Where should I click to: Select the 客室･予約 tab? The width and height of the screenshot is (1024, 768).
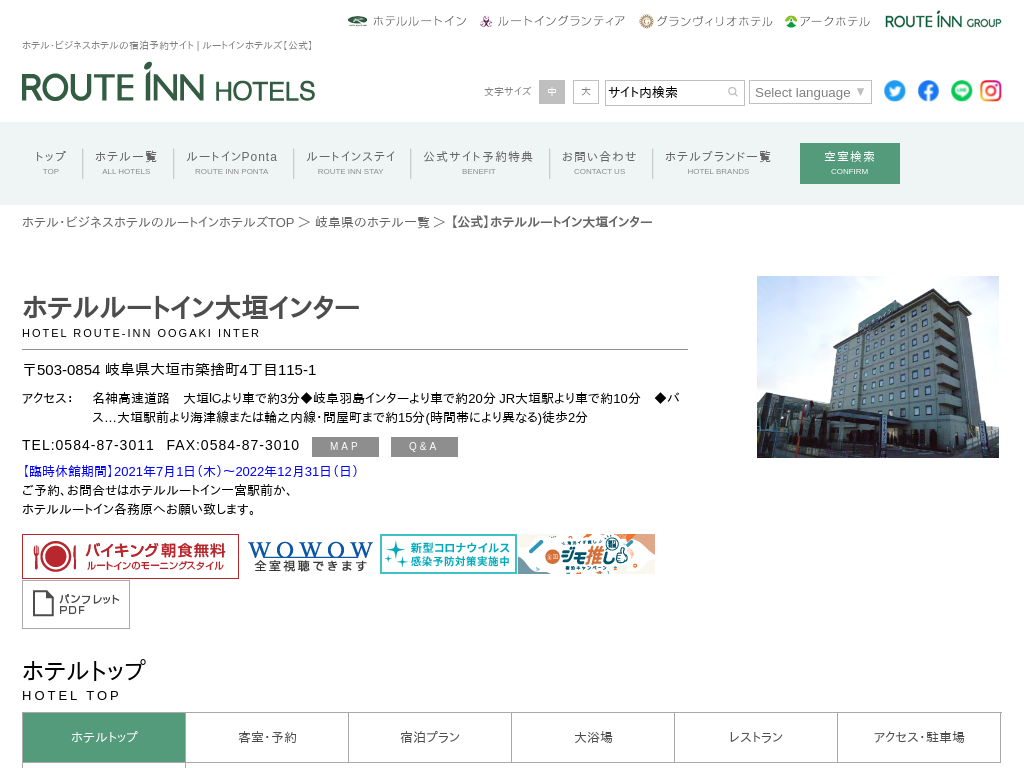[x=267, y=737]
